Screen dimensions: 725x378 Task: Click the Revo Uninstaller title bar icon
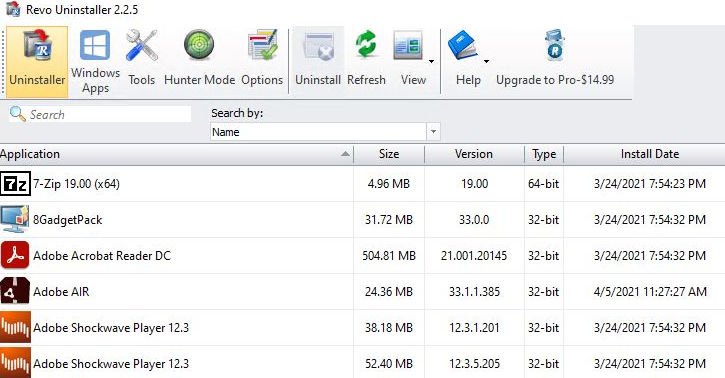click(x=13, y=9)
